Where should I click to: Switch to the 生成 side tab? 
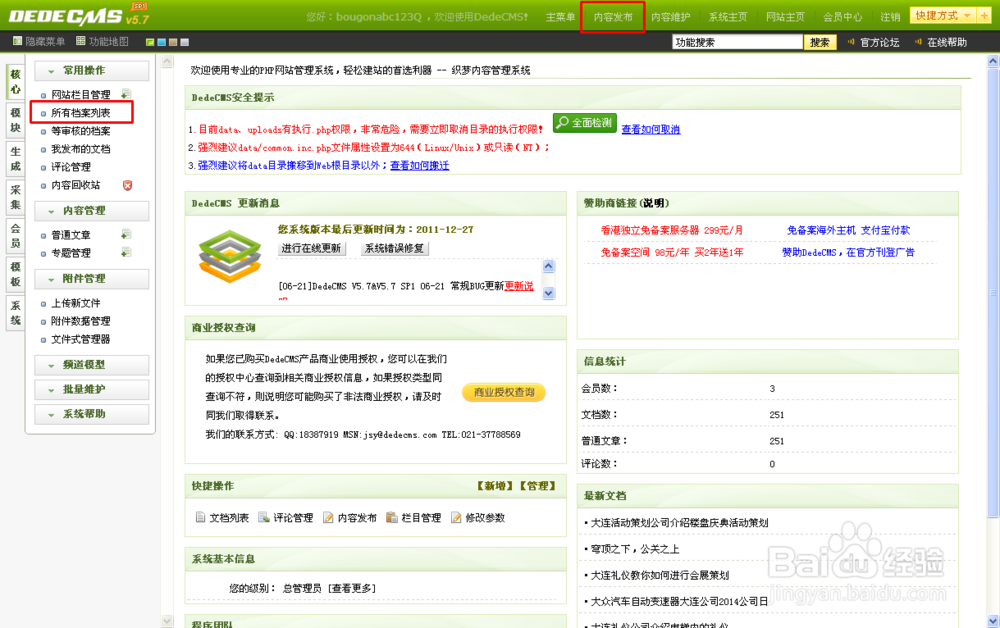pyautogui.click(x=15, y=159)
